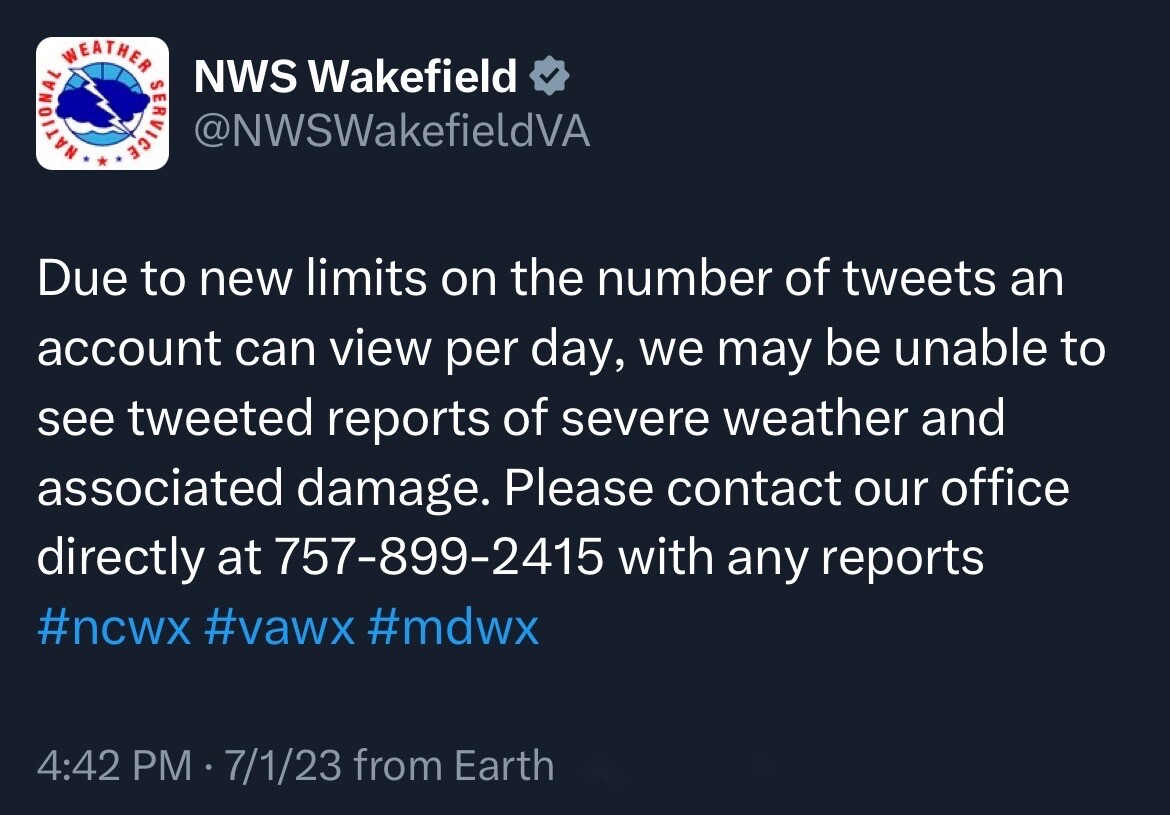1170x815 pixels.
Task: Click the 'from Earth' location label
Action: click(x=454, y=766)
